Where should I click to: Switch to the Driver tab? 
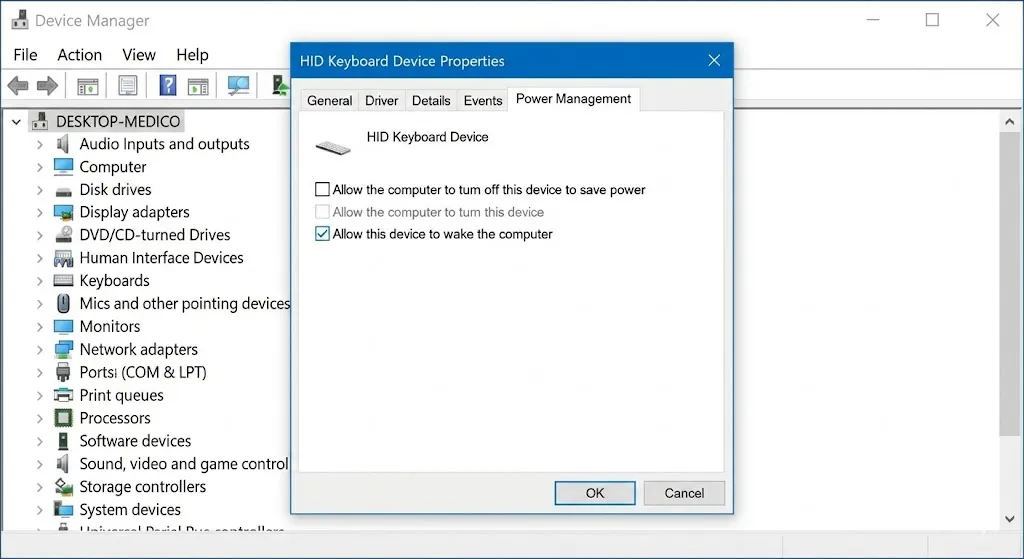tap(381, 101)
